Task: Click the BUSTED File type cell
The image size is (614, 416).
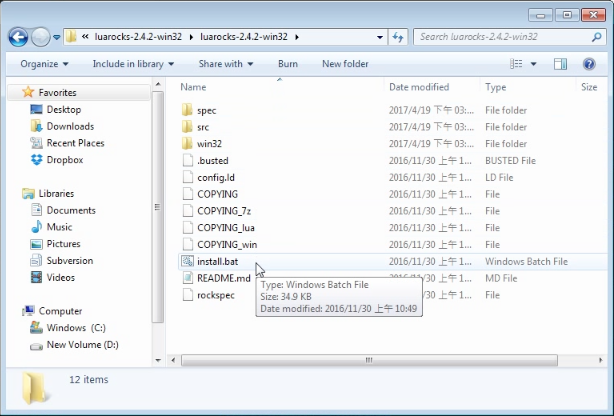Action: [510, 161]
